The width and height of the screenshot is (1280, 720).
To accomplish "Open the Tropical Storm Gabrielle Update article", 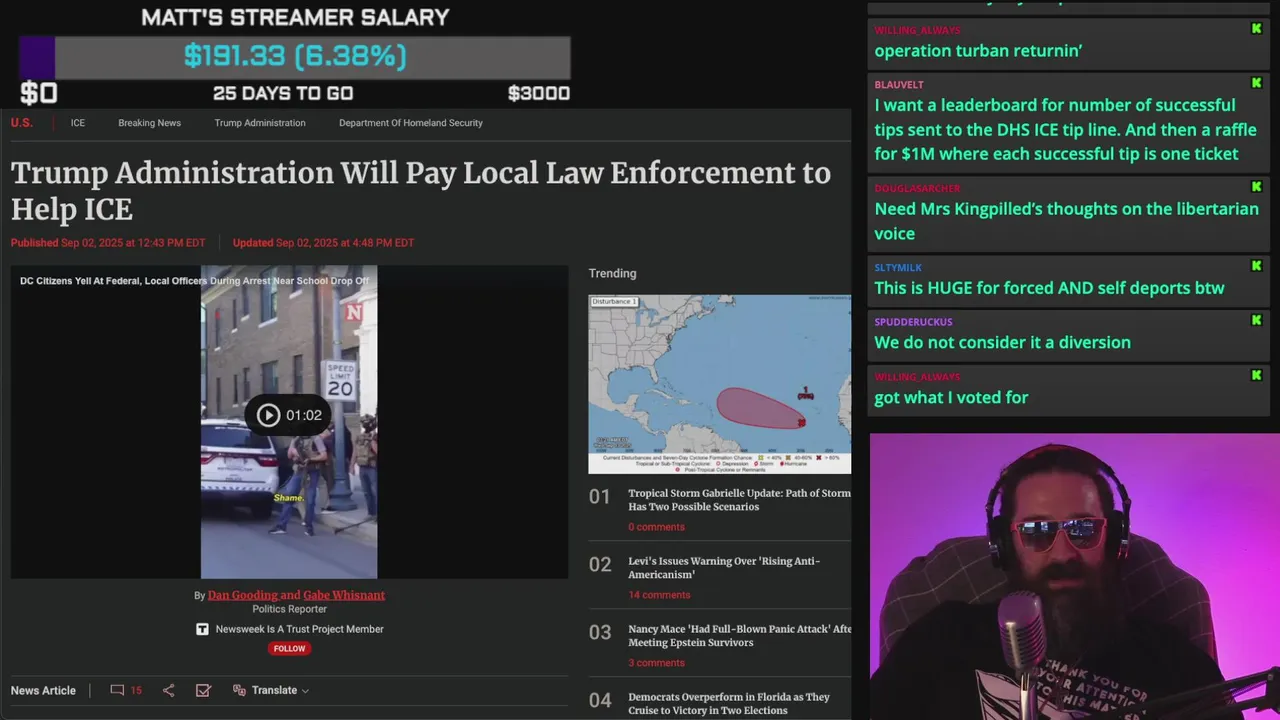I will coord(739,500).
